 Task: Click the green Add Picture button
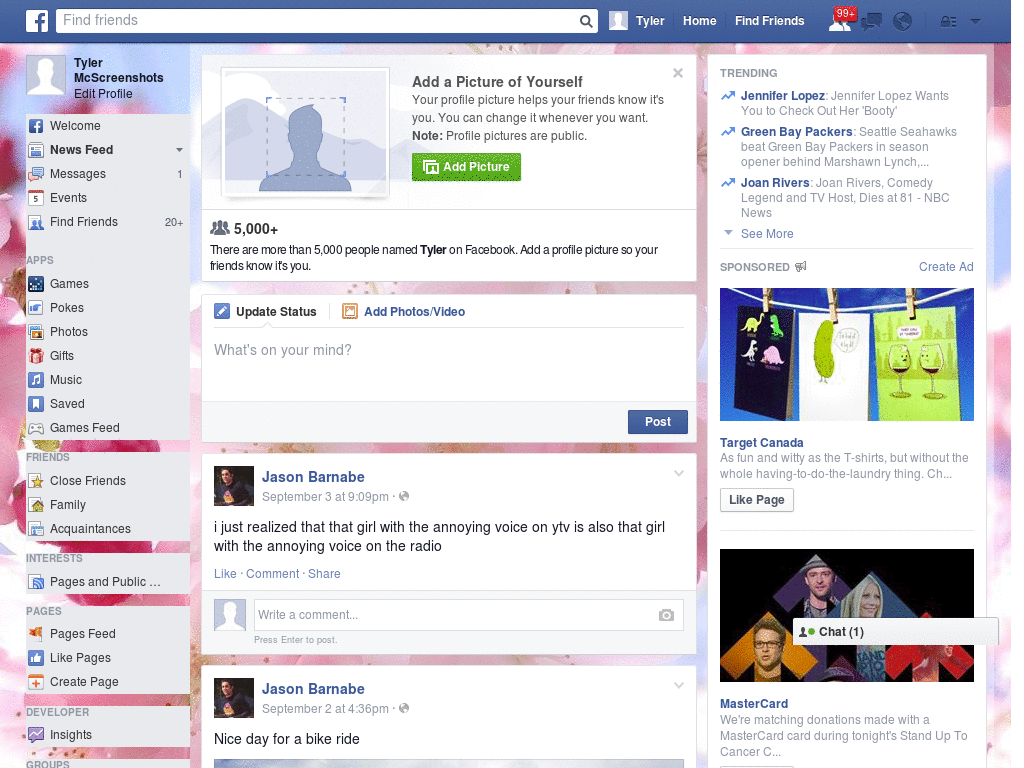click(466, 167)
